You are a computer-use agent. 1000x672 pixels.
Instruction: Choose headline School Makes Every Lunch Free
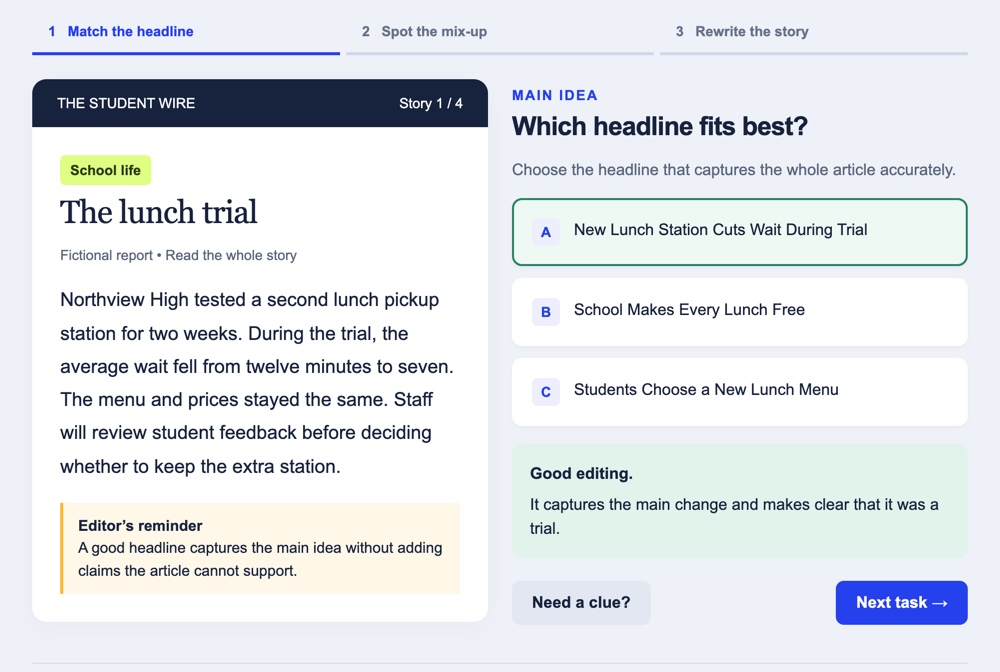coord(740,312)
